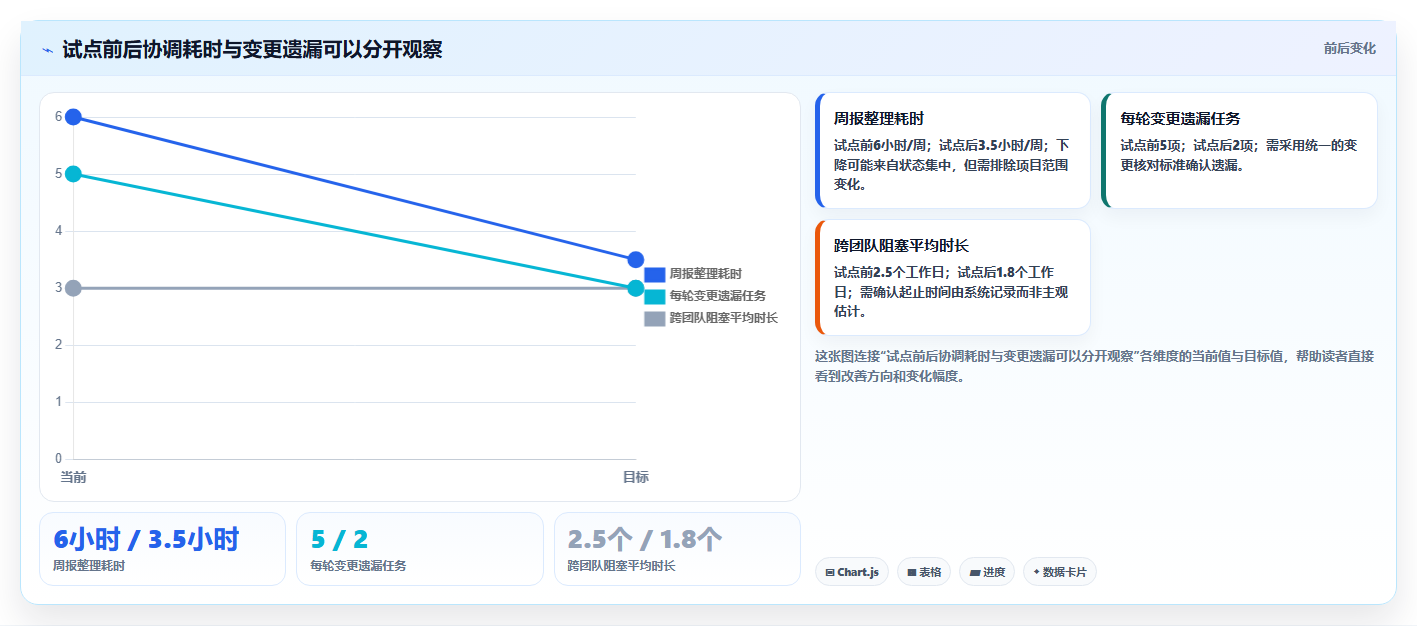This screenshot has height=626, width=1417.
Task: Click legend label 每轮变更遗漏任务
Action: [717, 296]
